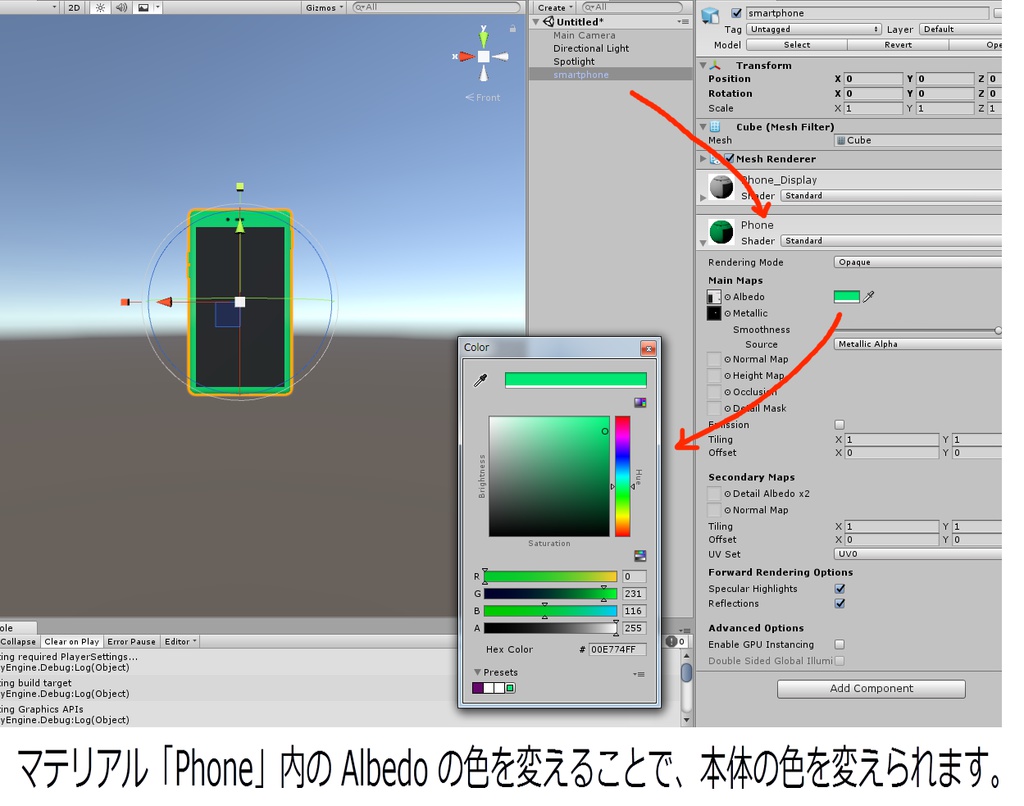Collapse the Transform component
Viewport: 1024px width, 806px height.
[x=705, y=64]
